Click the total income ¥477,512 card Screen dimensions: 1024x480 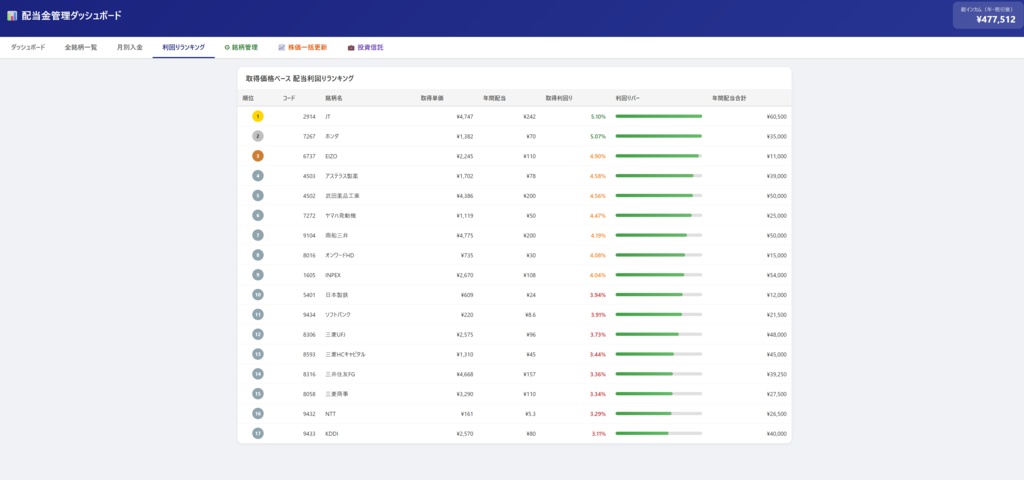click(x=987, y=15)
